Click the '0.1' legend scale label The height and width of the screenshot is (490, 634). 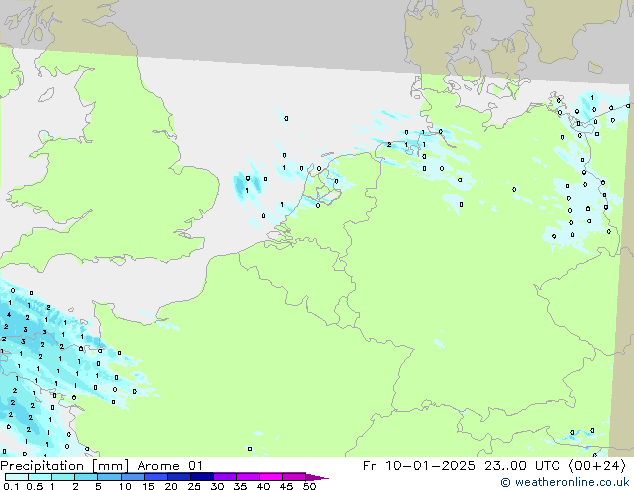pos(11,486)
